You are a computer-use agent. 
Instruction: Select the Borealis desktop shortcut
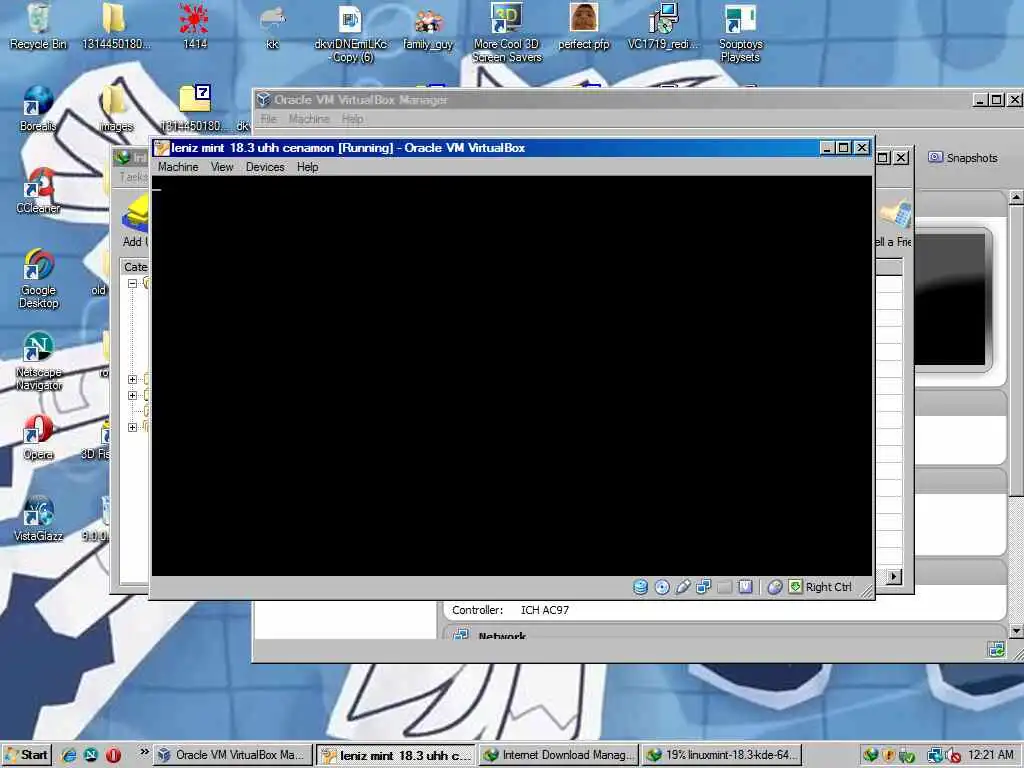click(38, 109)
